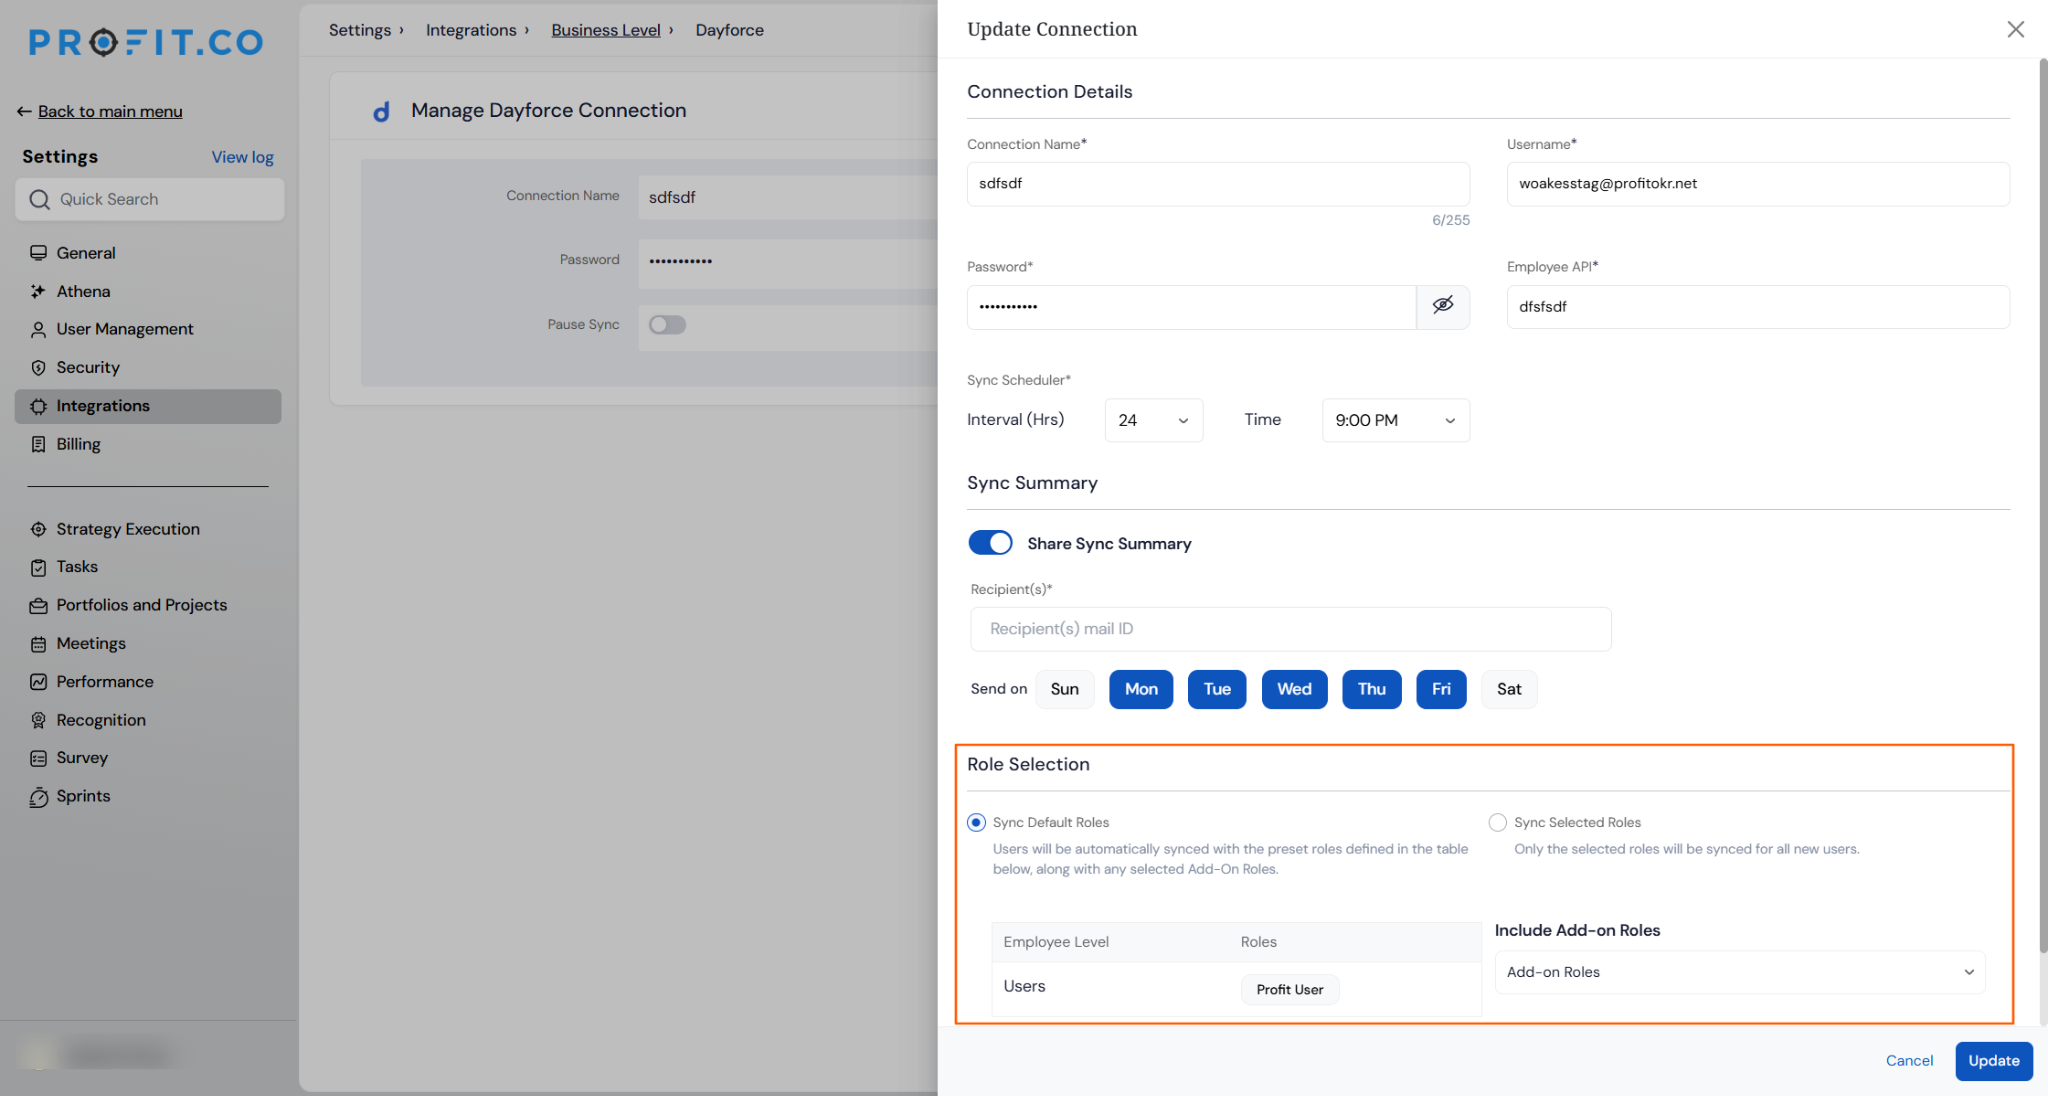Click the Update button
The image size is (2048, 1096).
pyautogui.click(x=1993, y=1061)
